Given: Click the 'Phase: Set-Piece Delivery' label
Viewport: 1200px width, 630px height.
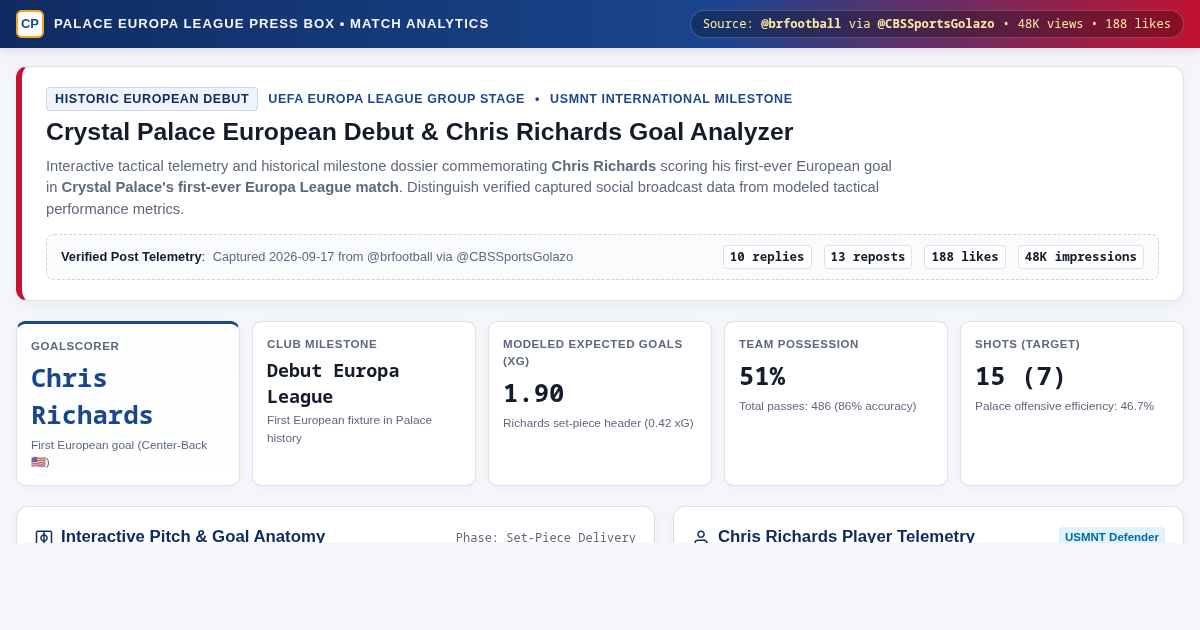Looking at the screenshot, I should point(546,537).
